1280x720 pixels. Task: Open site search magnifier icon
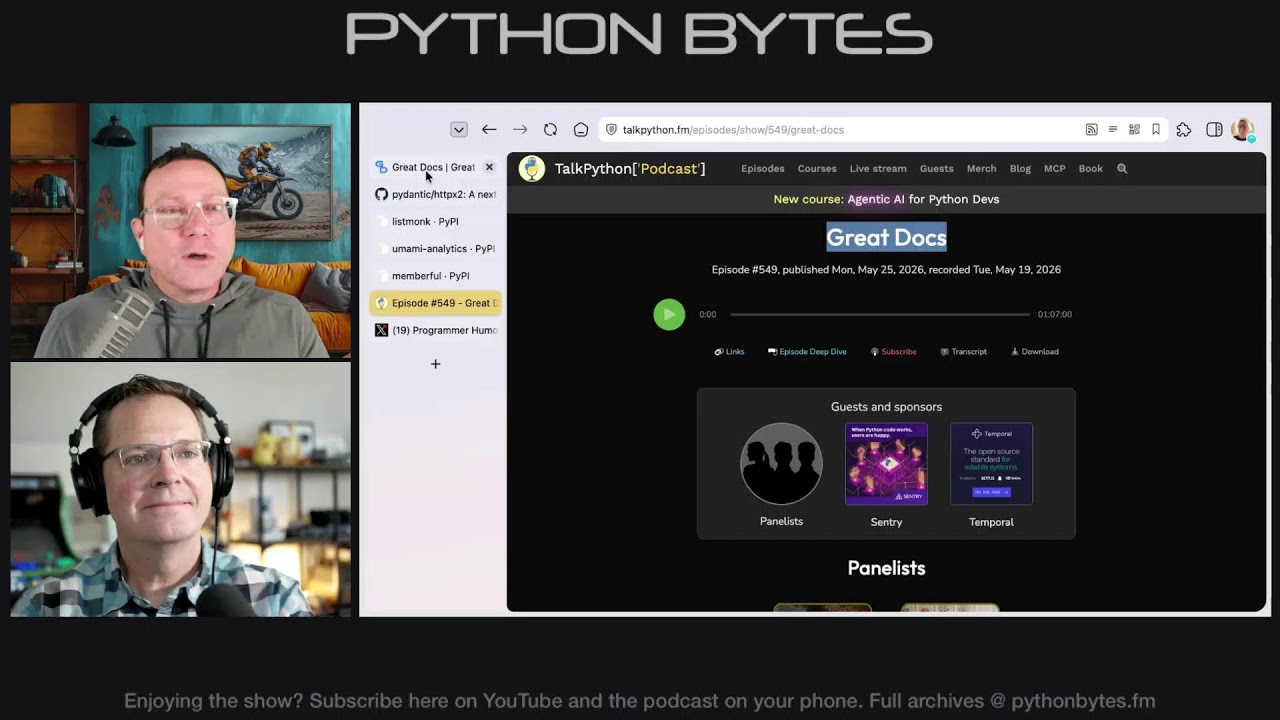coord(1122,169)
